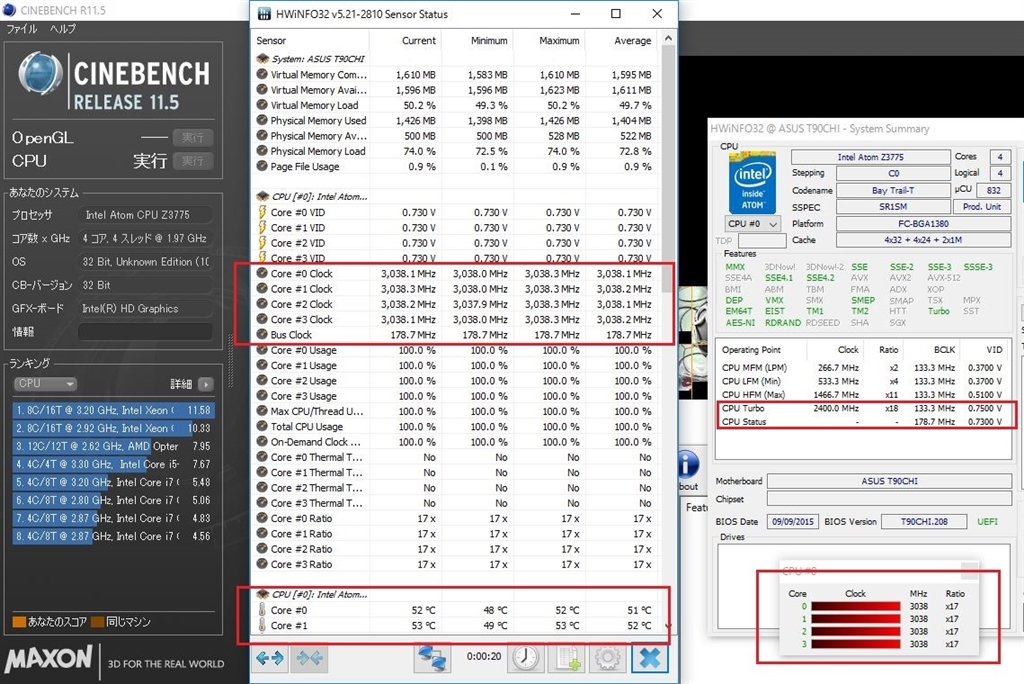Click the Virtual Memory Load row icon

pos(262,105)
